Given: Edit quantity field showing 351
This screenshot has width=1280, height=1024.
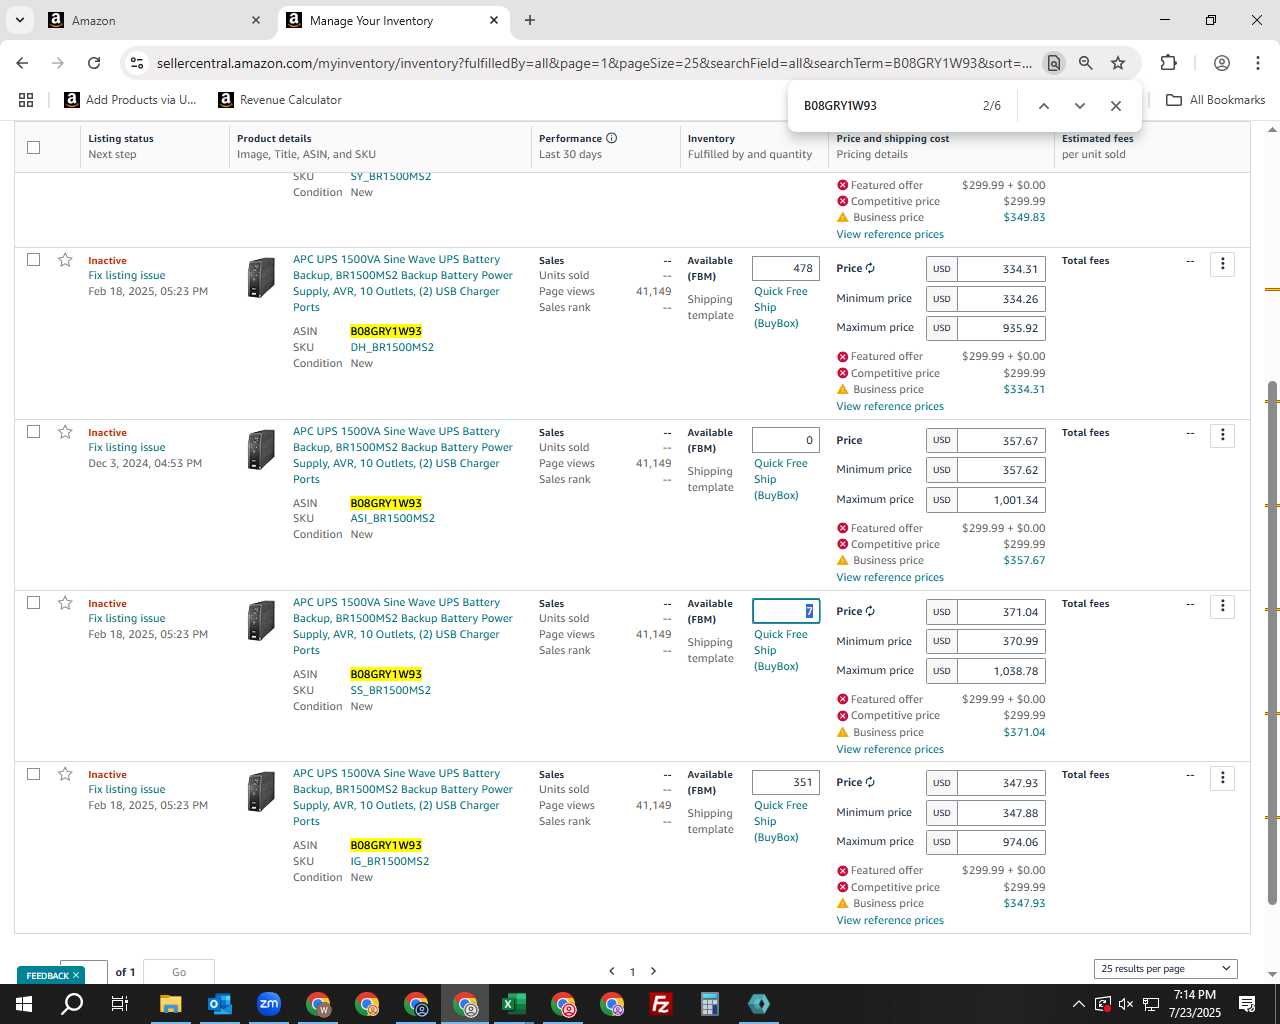Looking at the screenshot, I should [x=786, y=782].
